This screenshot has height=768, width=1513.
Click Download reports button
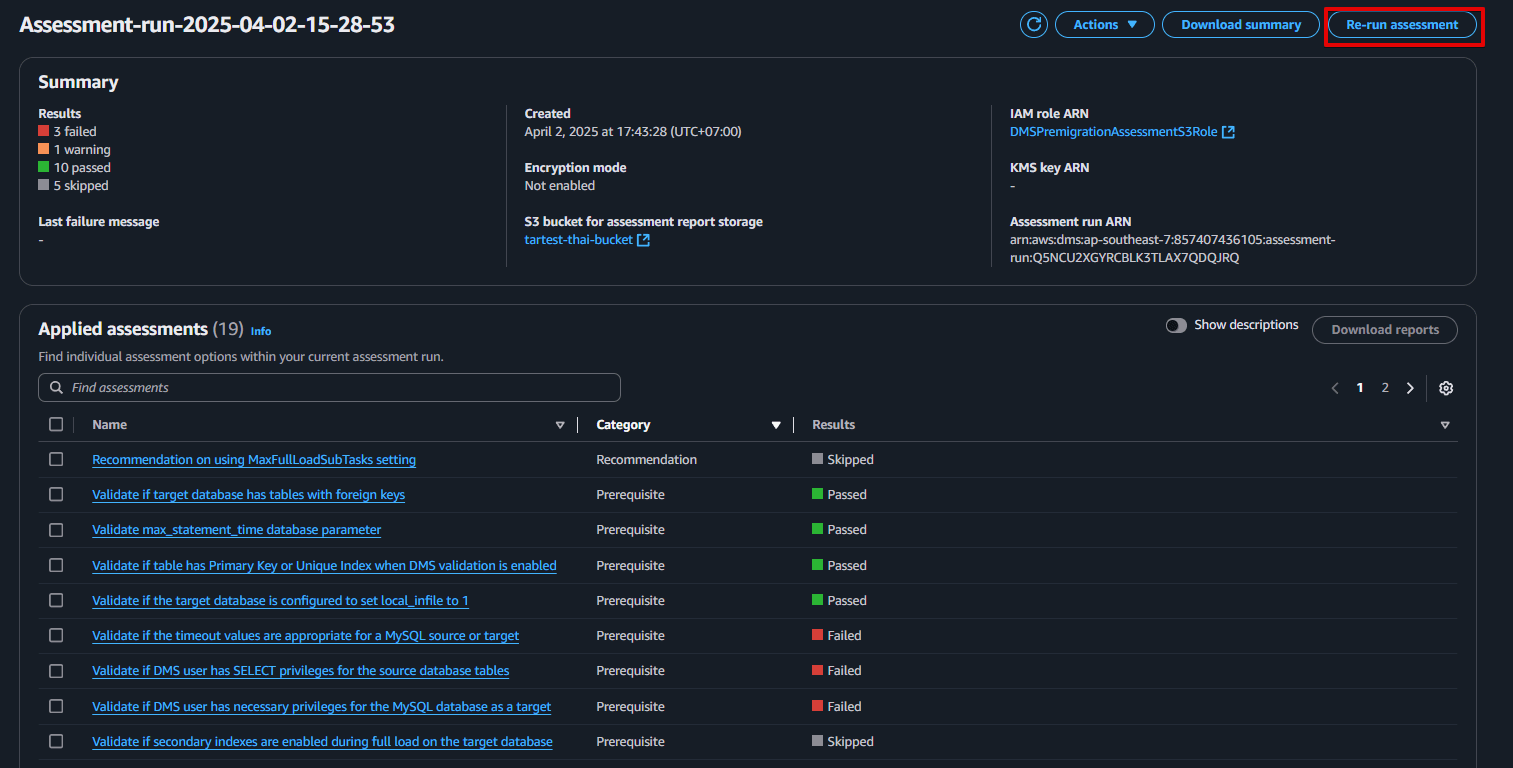1385,330
